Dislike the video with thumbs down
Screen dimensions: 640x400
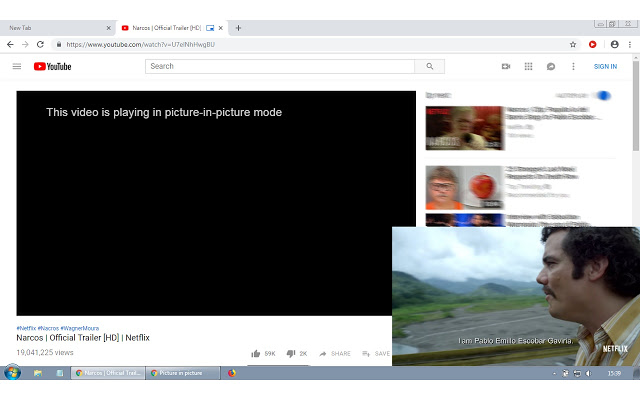coord(291,353)
